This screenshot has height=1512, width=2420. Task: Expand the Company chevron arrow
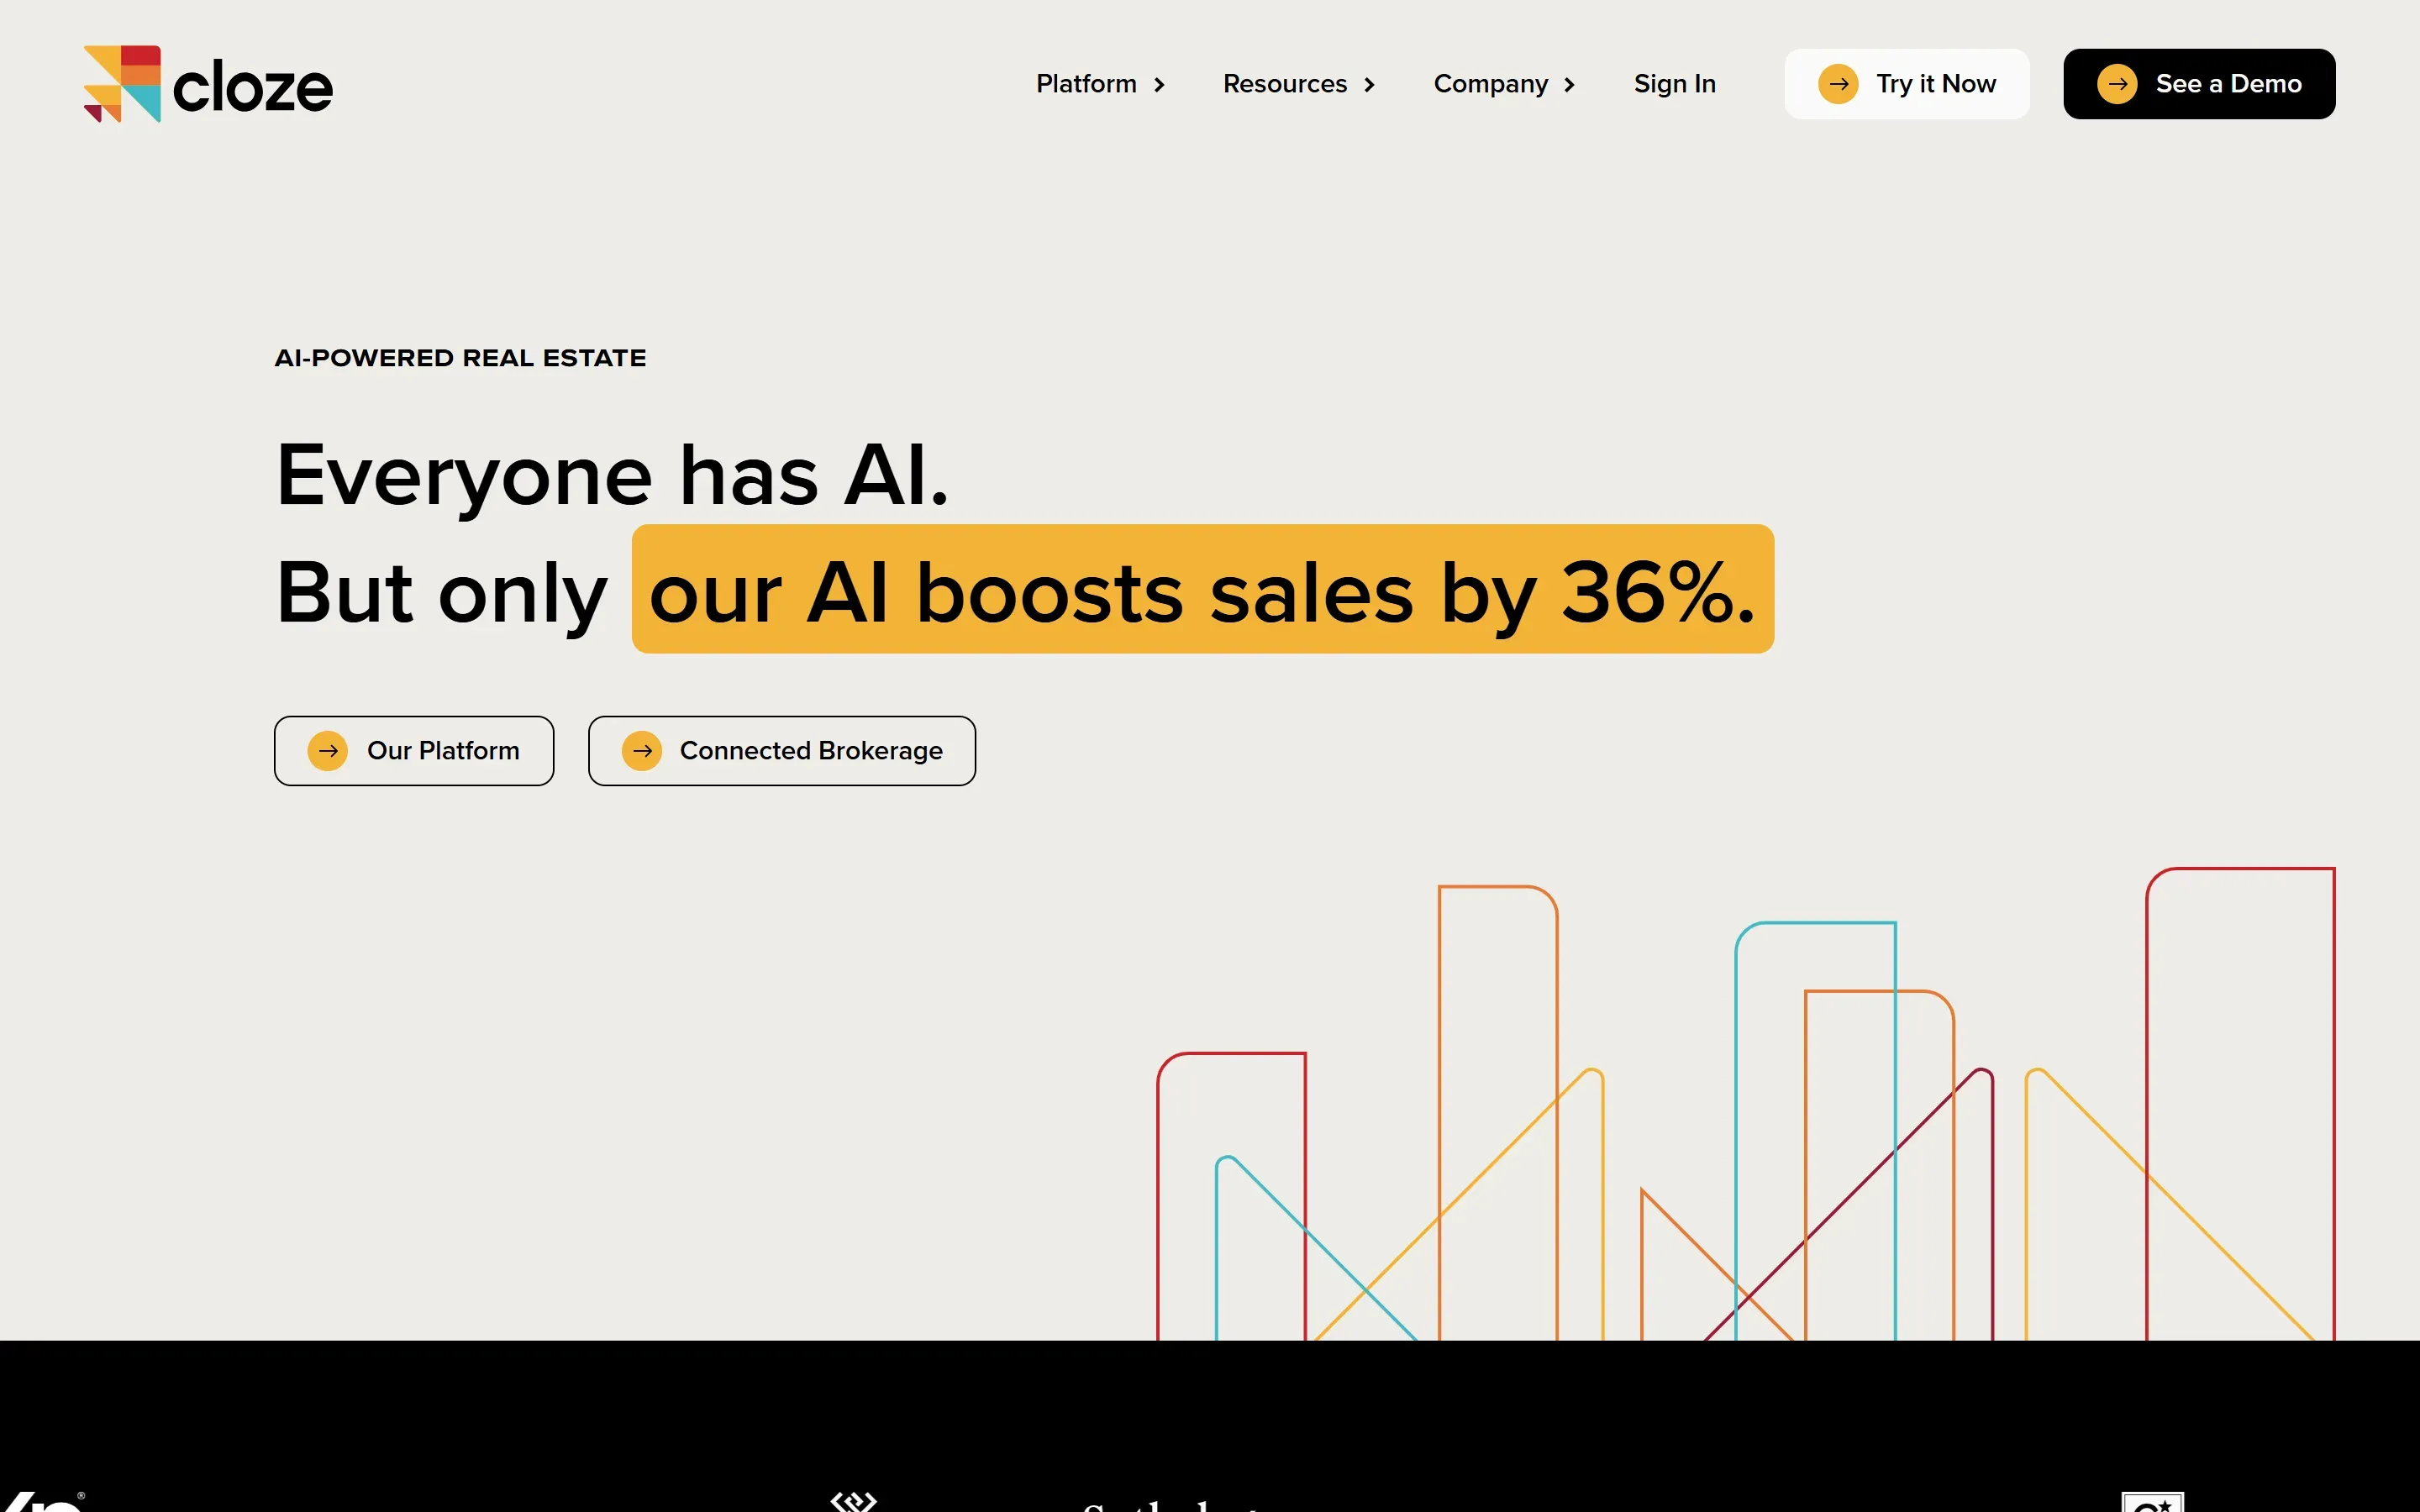(1570, 85)
